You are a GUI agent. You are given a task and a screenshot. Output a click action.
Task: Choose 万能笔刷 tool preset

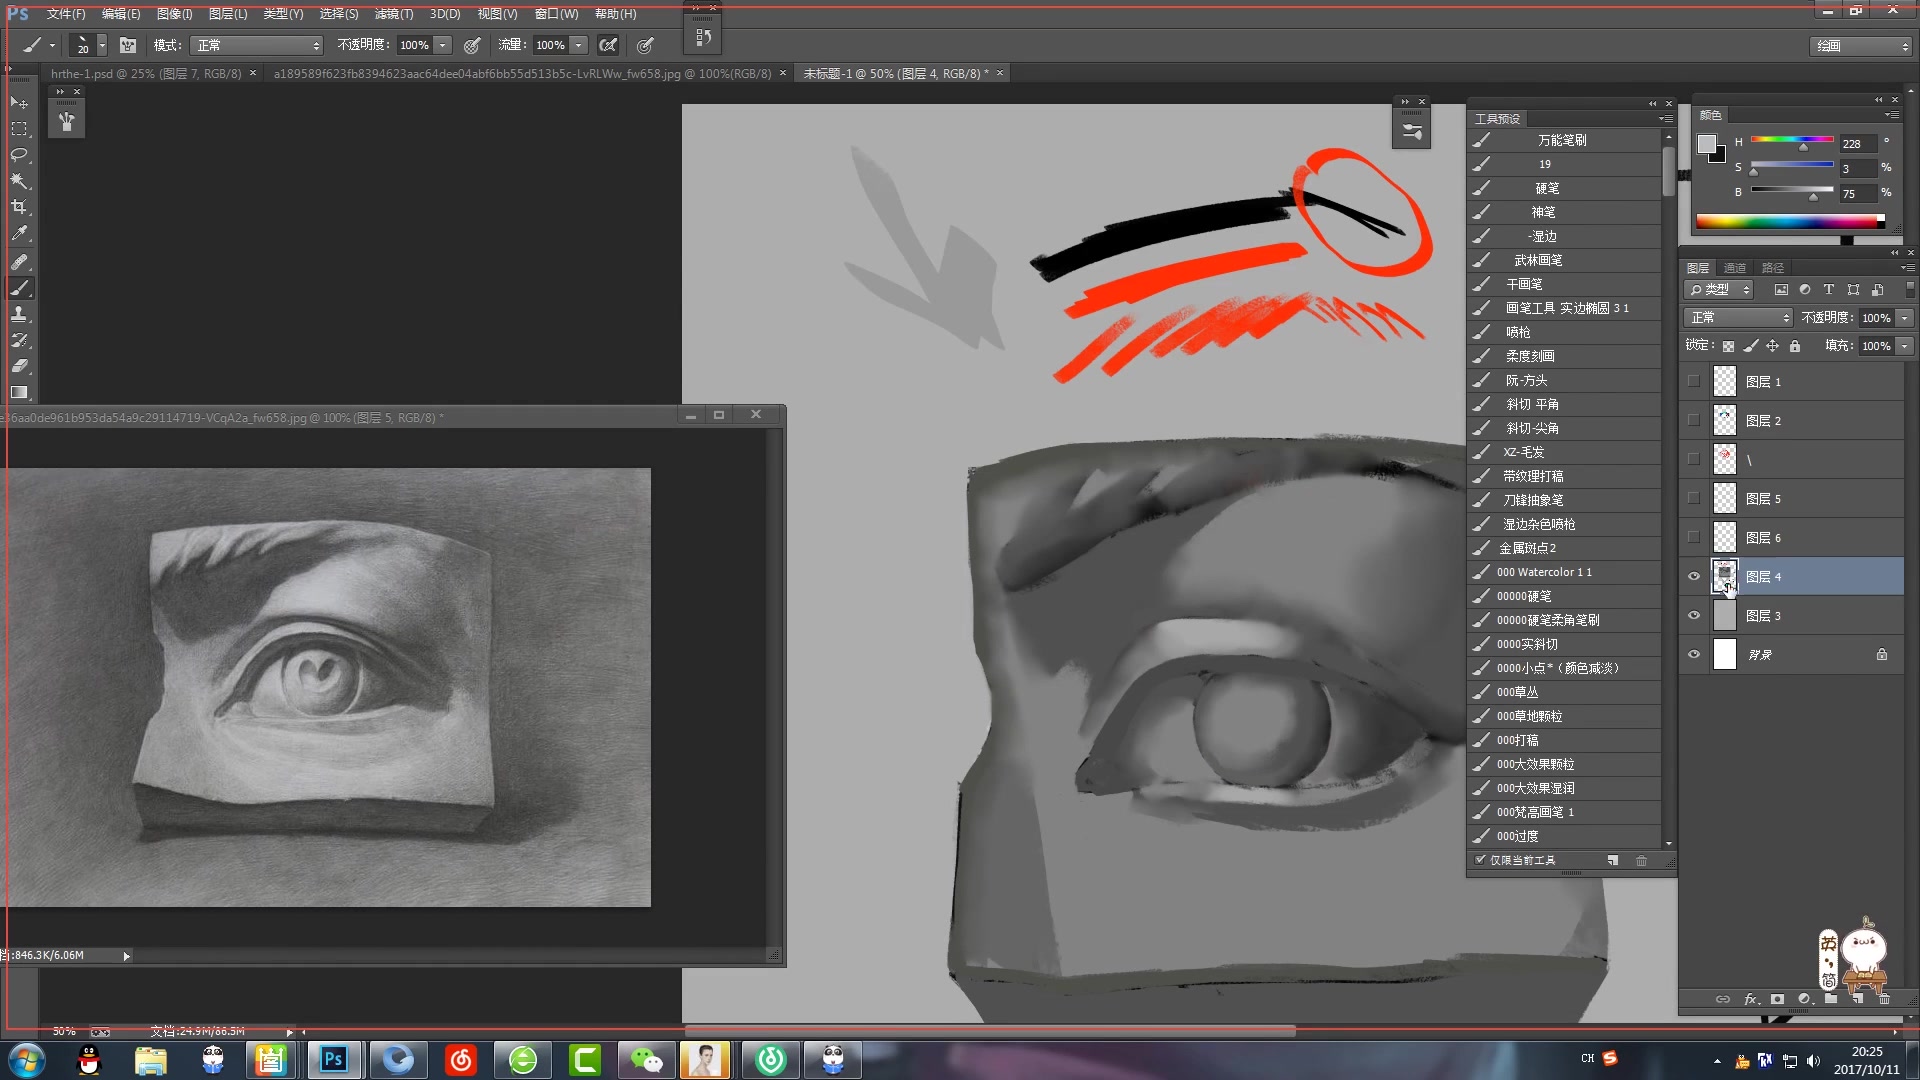coord(1564,140)
